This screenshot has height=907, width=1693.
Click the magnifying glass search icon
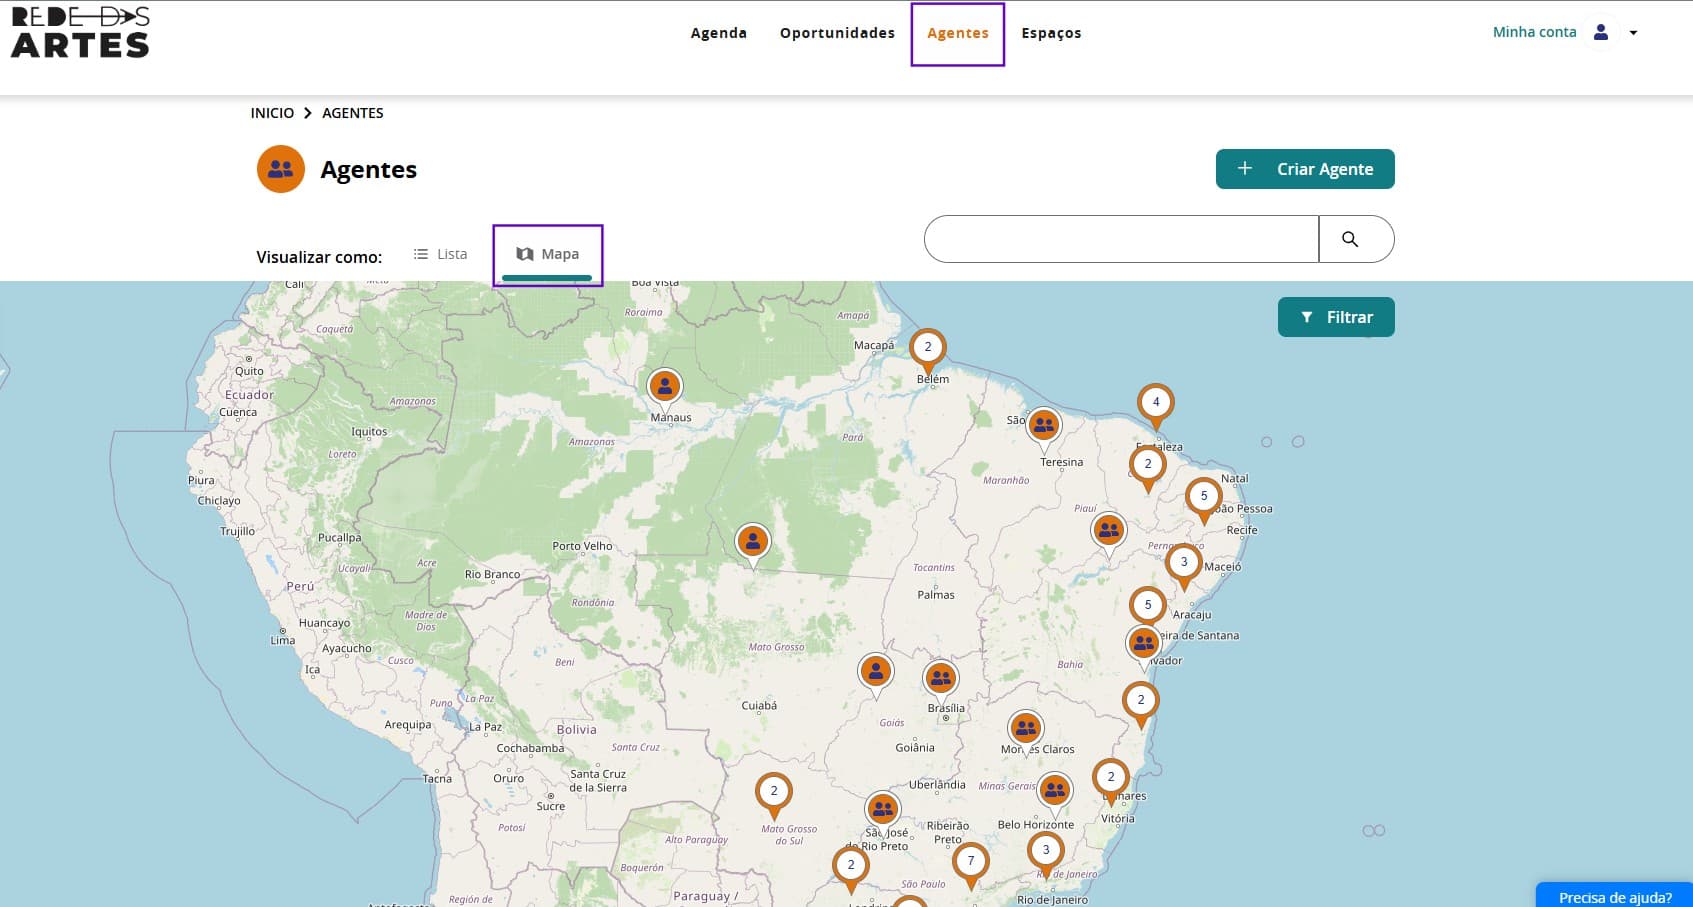coord(1350,239)
